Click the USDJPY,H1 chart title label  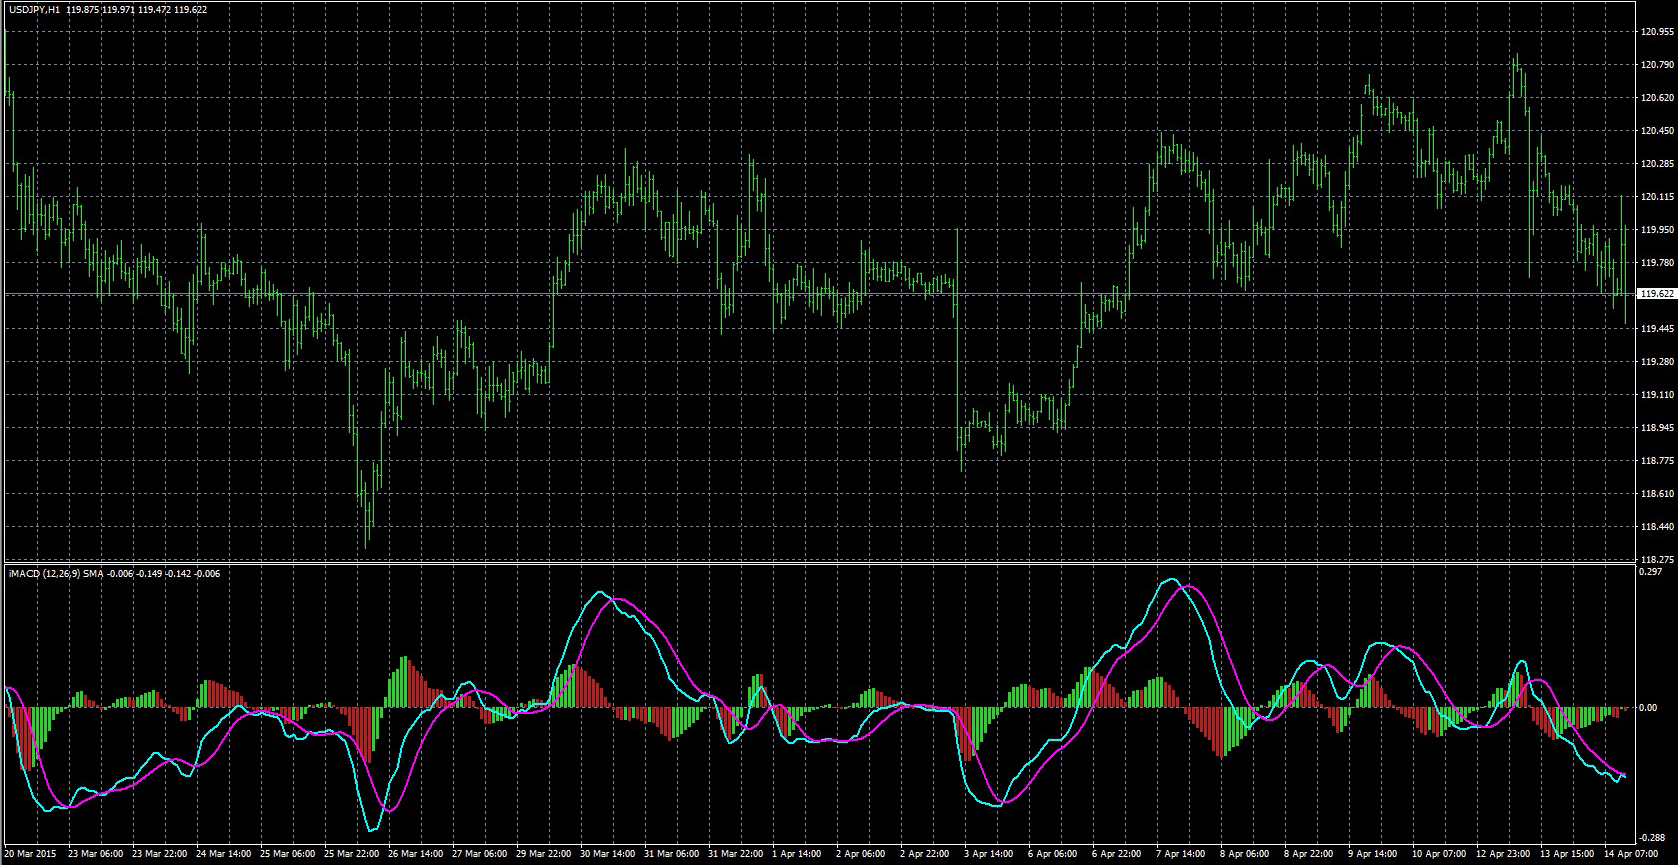[x=34, y=10]
